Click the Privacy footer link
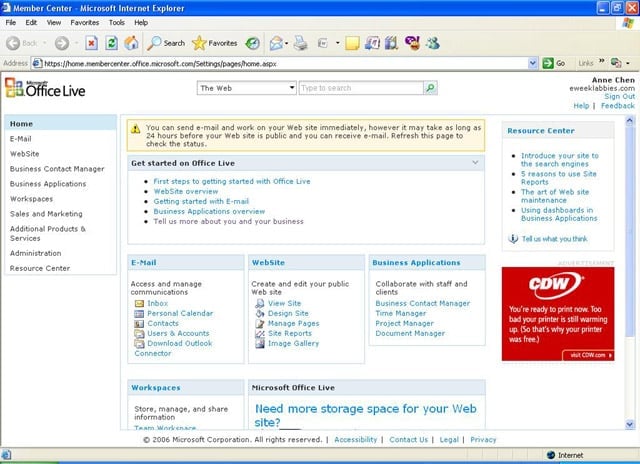 [x=483, y=440]
